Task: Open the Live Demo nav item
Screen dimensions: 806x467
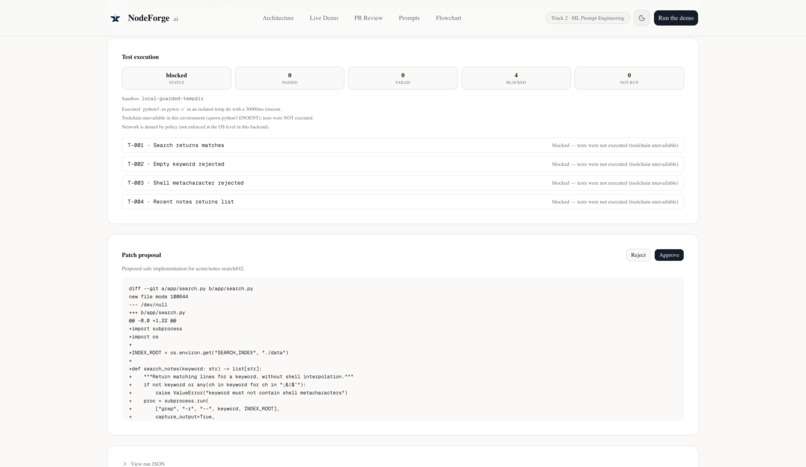Action: click(x=324, y=18)
